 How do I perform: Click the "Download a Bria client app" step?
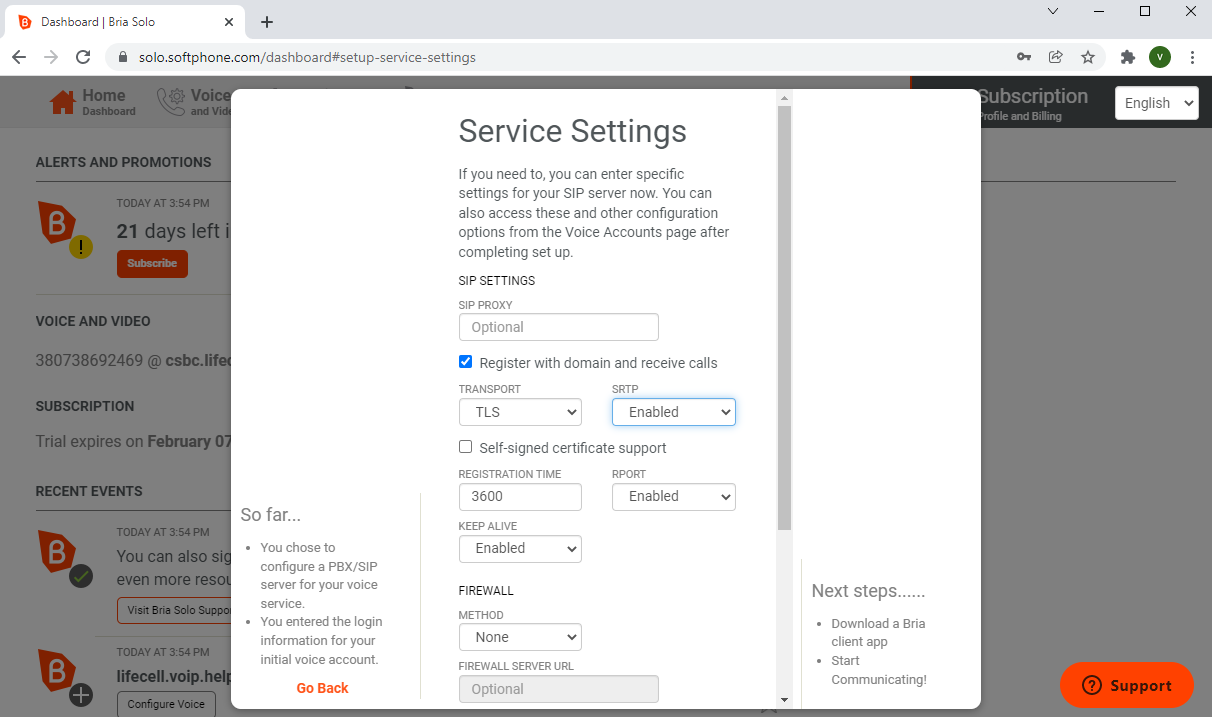pos(879,632)
